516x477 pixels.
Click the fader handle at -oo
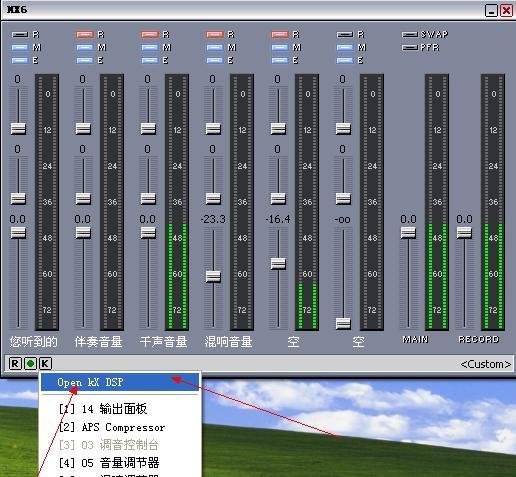(343, 323)
